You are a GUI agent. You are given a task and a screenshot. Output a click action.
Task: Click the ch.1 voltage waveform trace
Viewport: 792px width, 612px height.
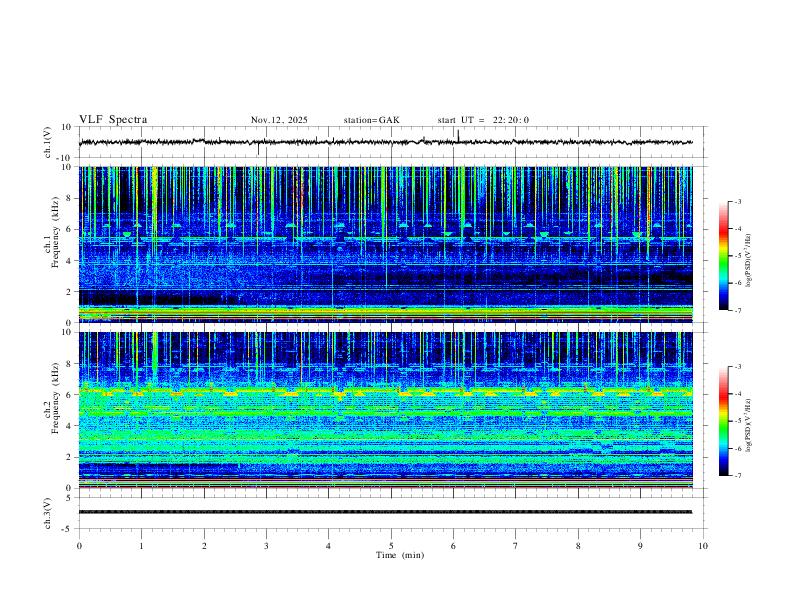click(x=385, y=142)
